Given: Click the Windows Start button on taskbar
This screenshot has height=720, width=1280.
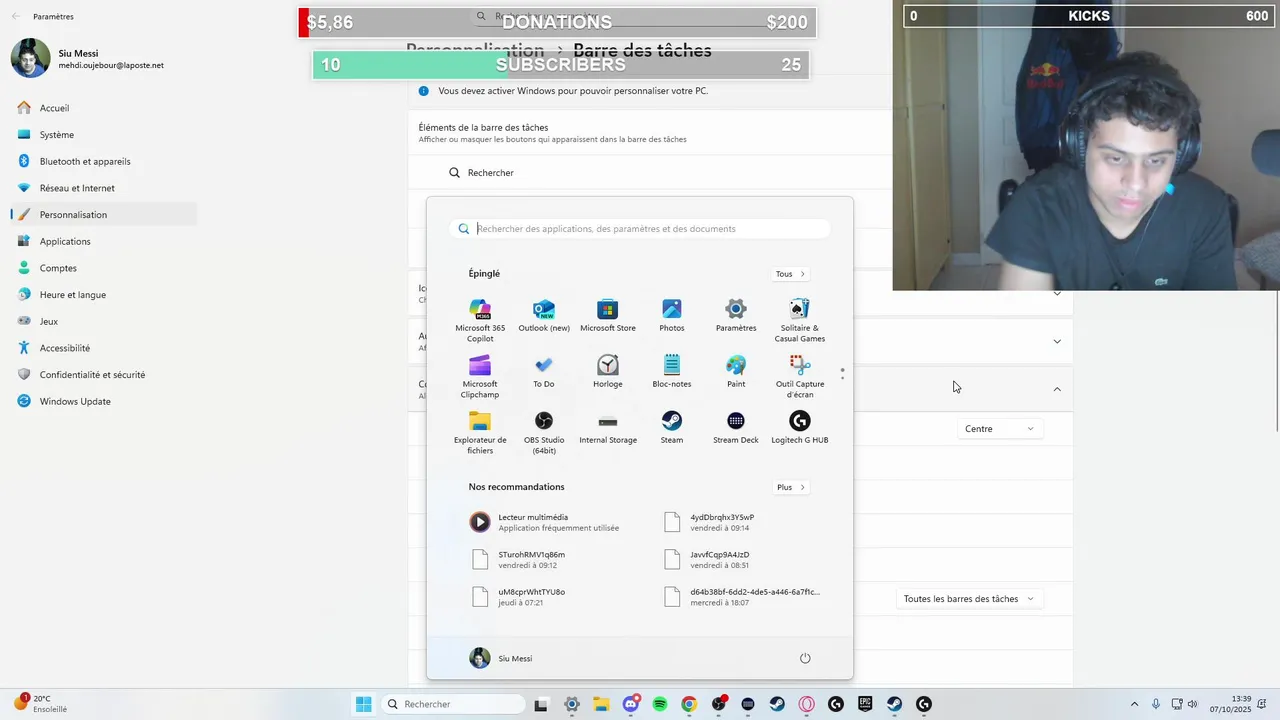Looking at the screenshot, I should [363, 704].
